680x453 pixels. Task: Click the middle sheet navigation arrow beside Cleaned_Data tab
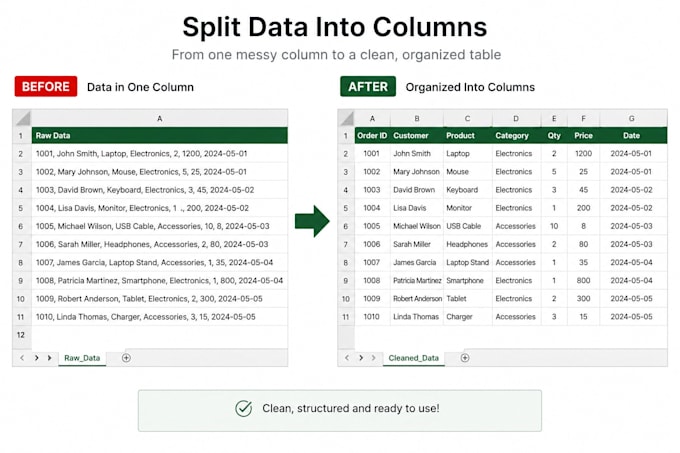tap(361, 358)
